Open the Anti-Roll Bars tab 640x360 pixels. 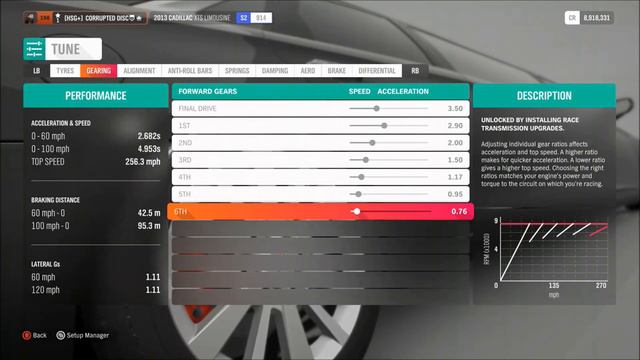coord(190,71)
